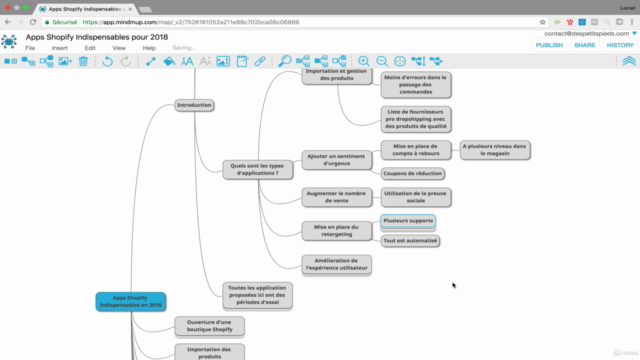640x360 pixels.
Task: Open the search find magnifier icon
Action: pos(284,61)
